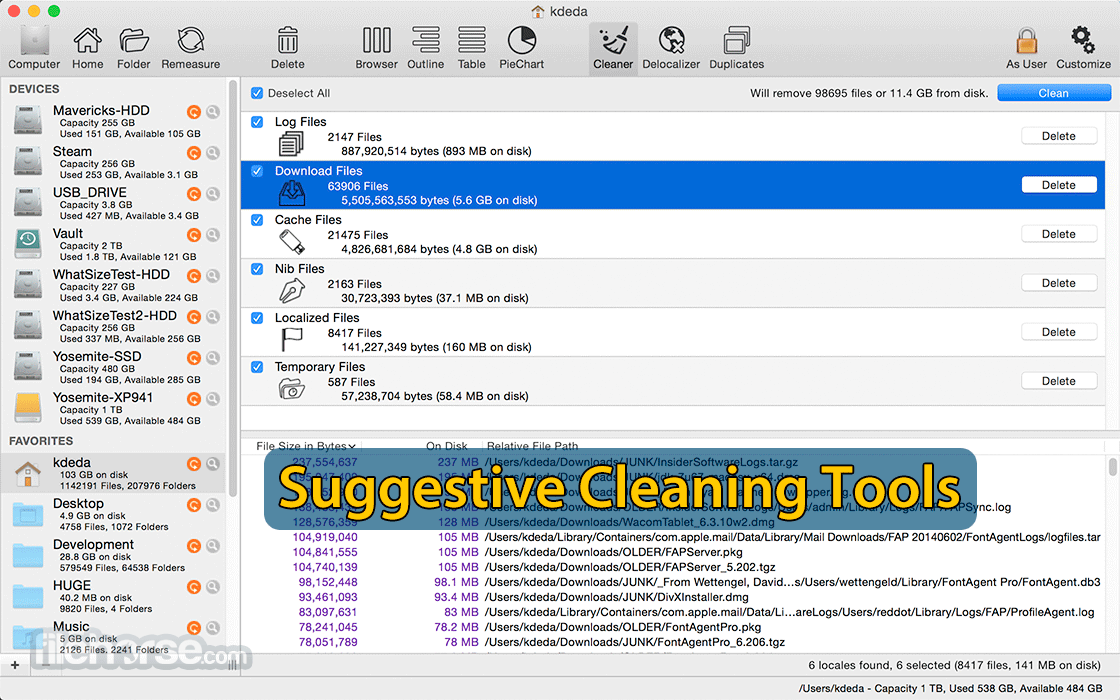The width and height of the screenshot is (1120, 700).
Task: Remeasure the current folder
Action: pos(191,48)
